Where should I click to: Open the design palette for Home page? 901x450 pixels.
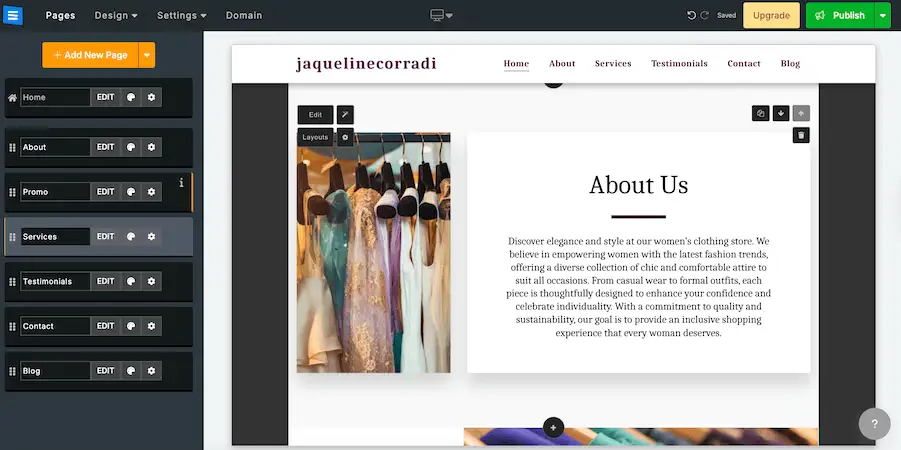coord(131,97)
